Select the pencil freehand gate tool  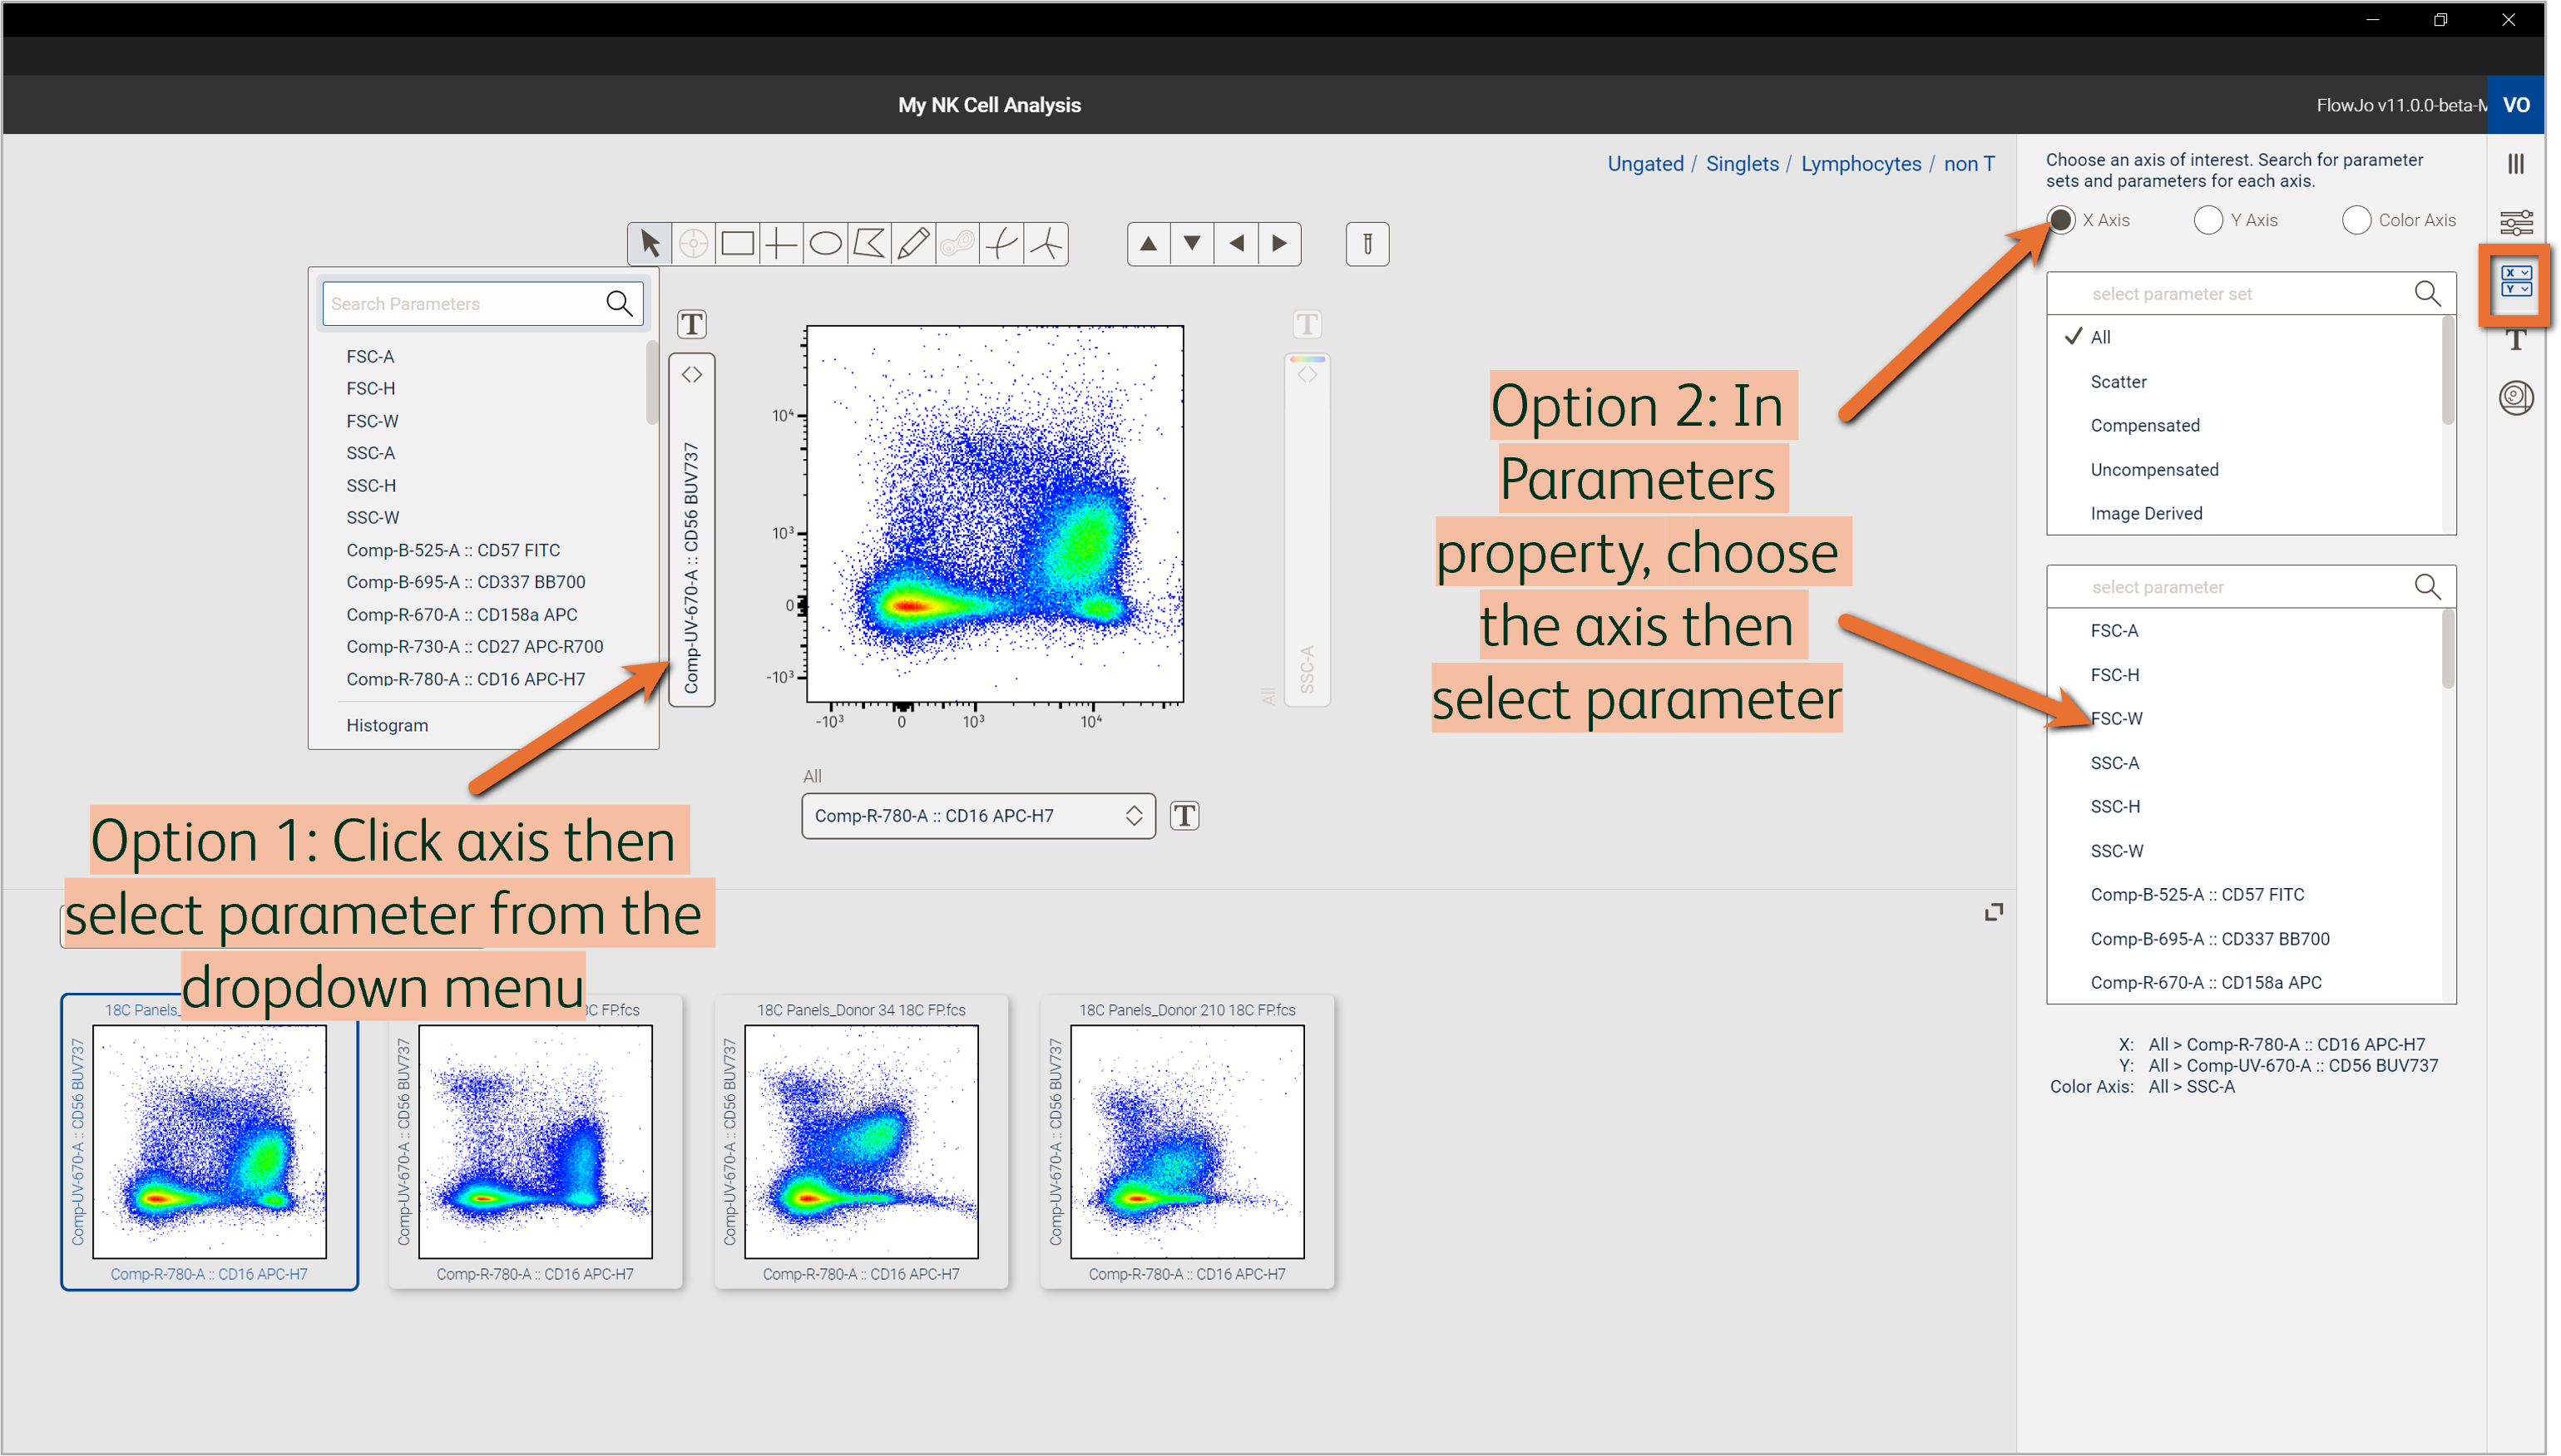pyautogui.click(x=912, y=243)
